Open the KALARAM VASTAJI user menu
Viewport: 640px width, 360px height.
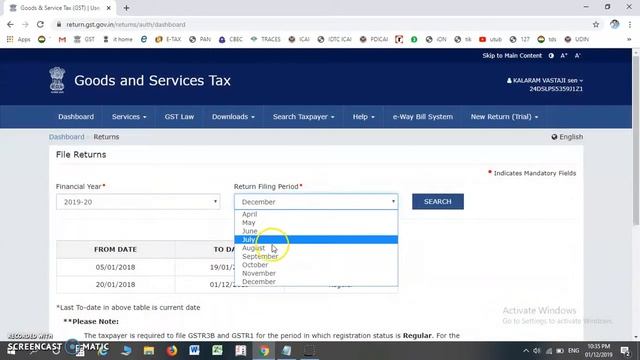[x=545, y=80]
